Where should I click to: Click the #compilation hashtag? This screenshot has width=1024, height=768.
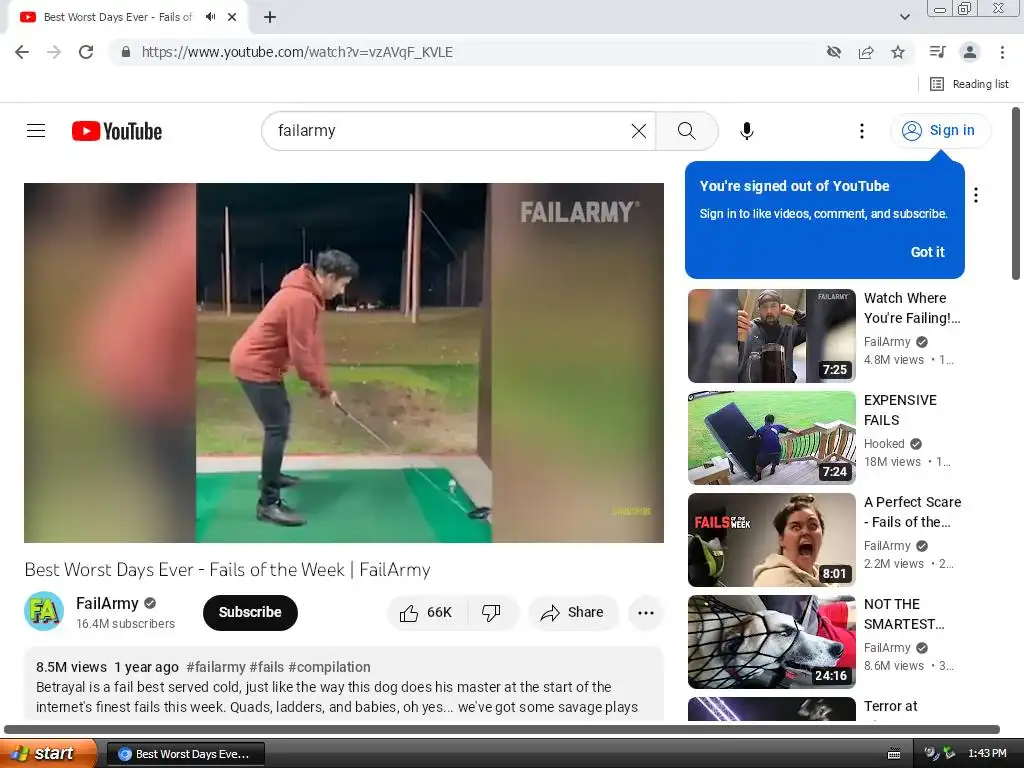point(329,667)
